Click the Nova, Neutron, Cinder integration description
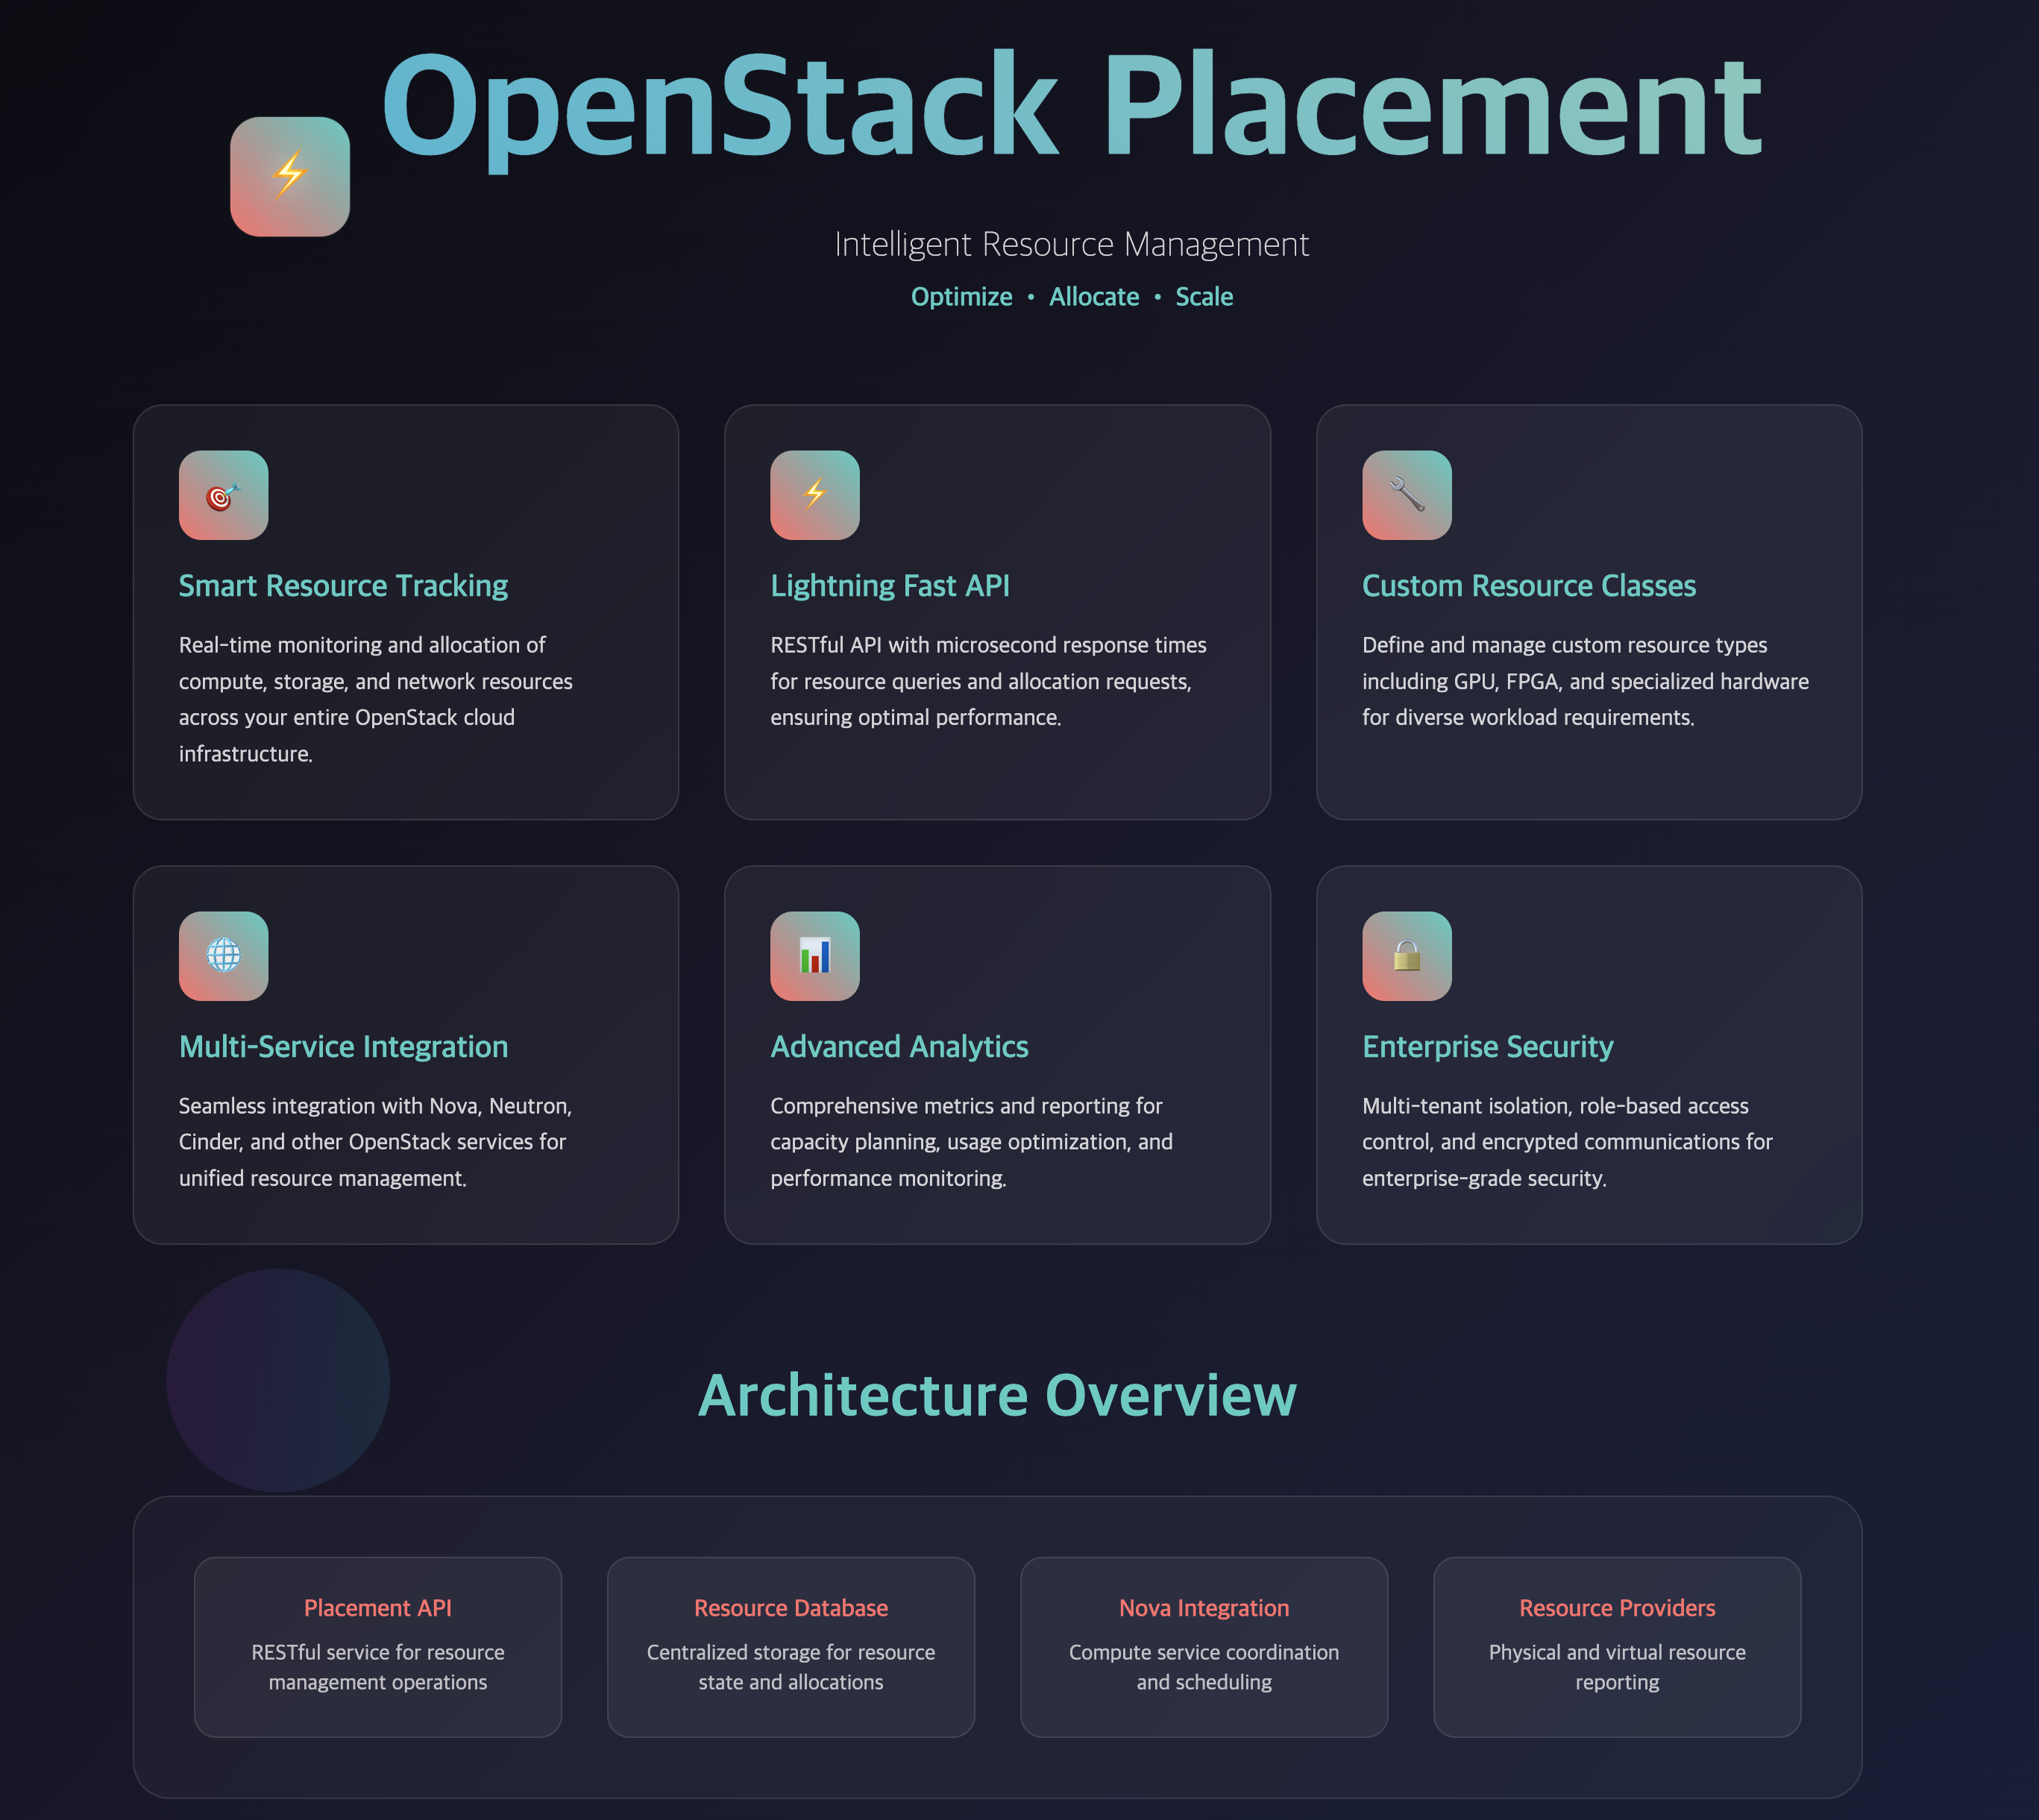 [x=376, y=1142]
